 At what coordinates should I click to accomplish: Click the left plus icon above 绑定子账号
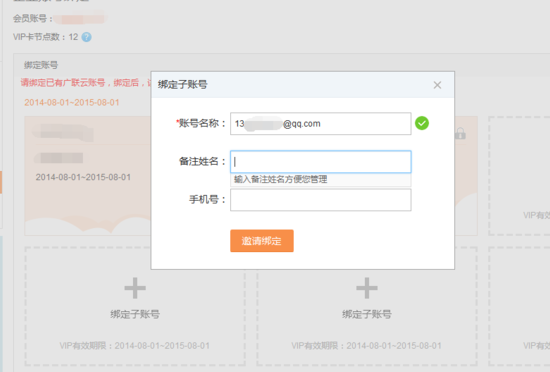point(135,288)
